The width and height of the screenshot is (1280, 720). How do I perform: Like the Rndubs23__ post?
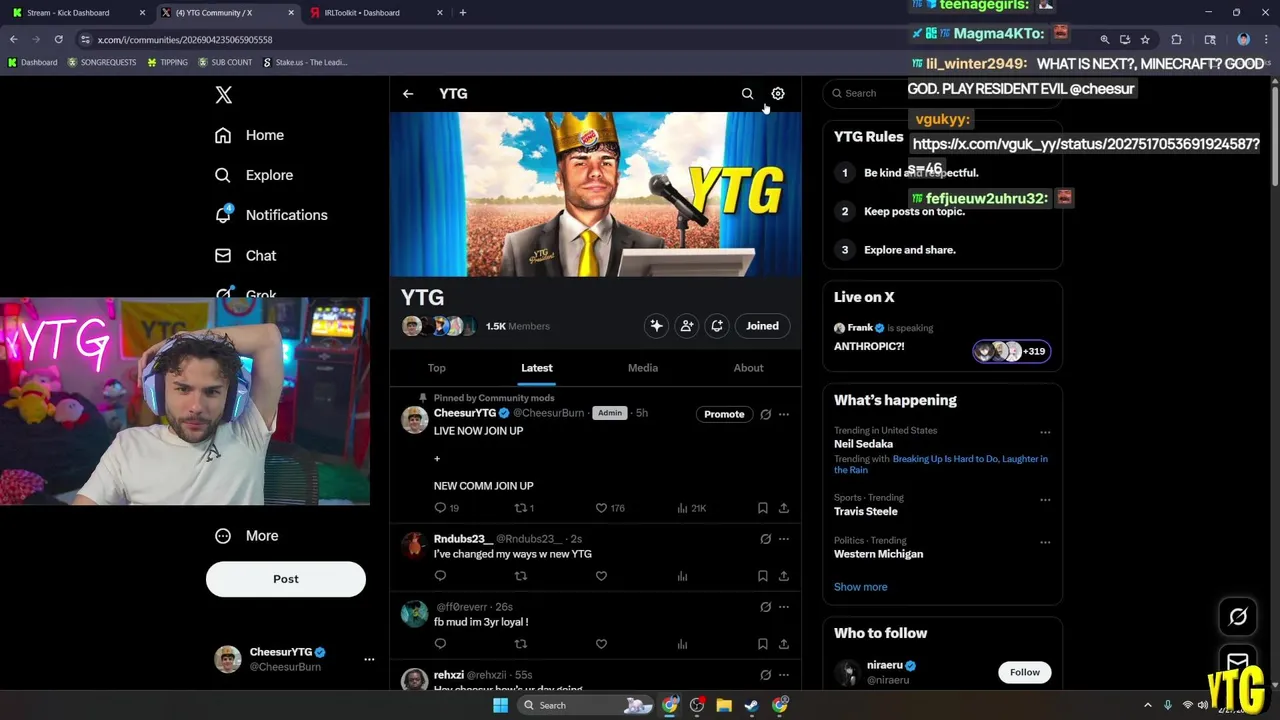[x=601, y=576]
